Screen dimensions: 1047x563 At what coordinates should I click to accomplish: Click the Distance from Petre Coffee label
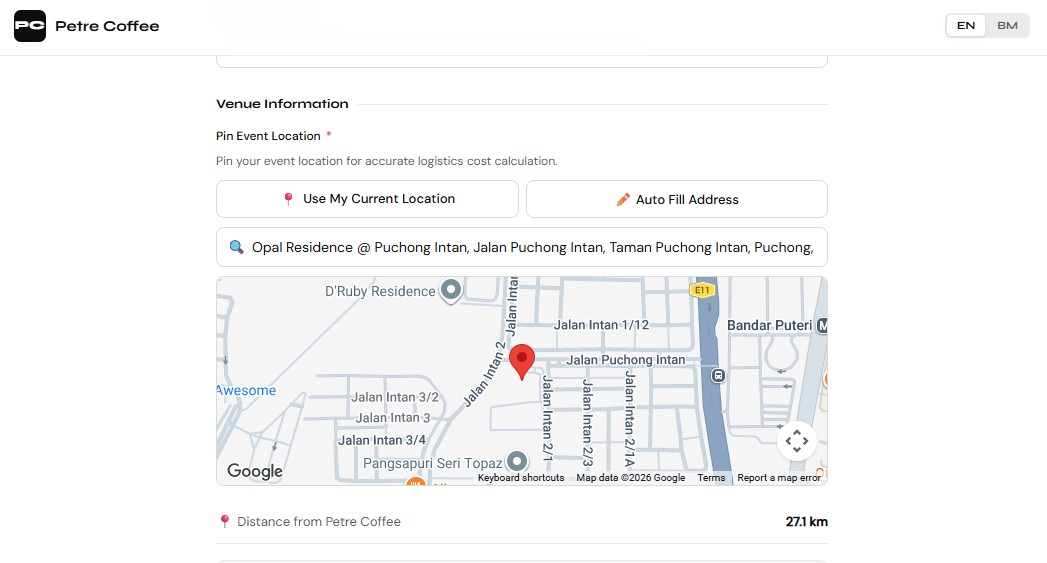[319, 522]
